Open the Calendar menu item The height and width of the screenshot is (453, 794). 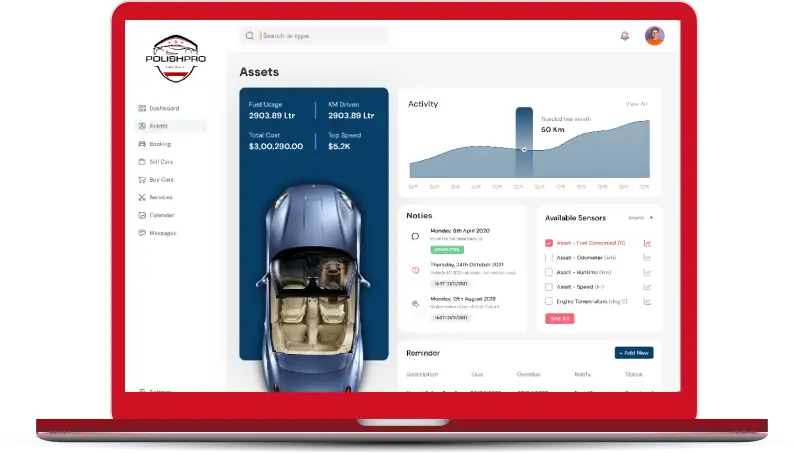(x=161, y=215)
